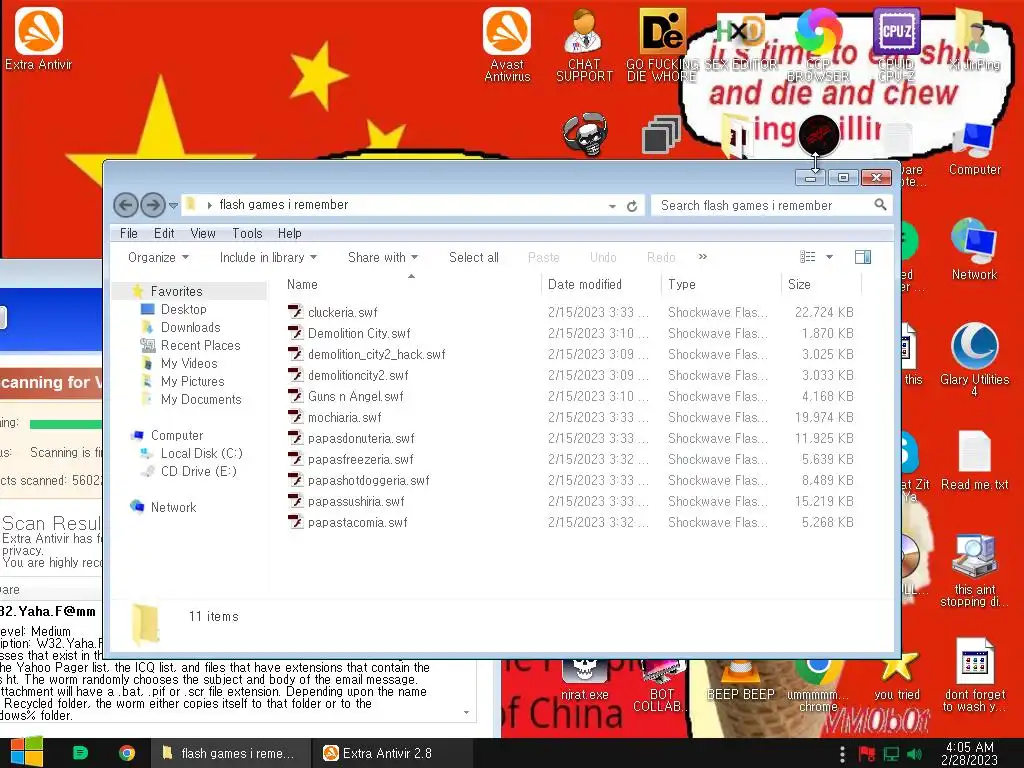Open the View menu
This screenshot has width=1024, height=768.
pyautogui.click(x=203, y=233)
